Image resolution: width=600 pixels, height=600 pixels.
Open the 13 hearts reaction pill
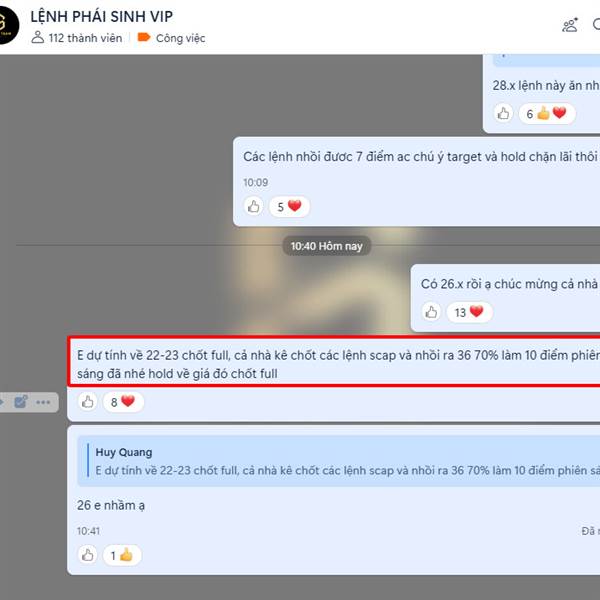(469, 312)
